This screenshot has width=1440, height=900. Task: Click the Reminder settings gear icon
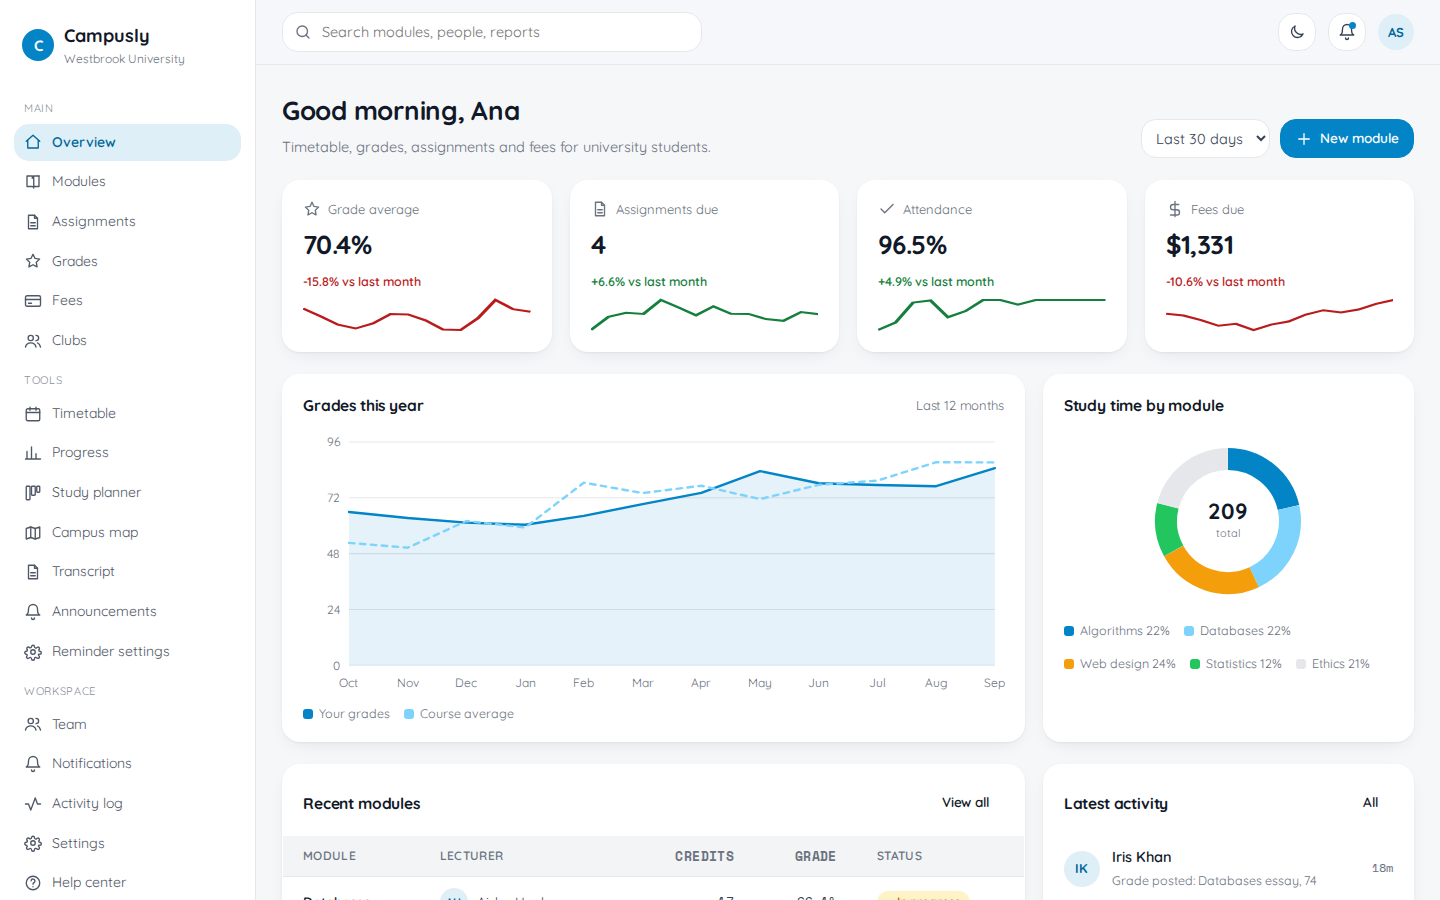[33, 652]
